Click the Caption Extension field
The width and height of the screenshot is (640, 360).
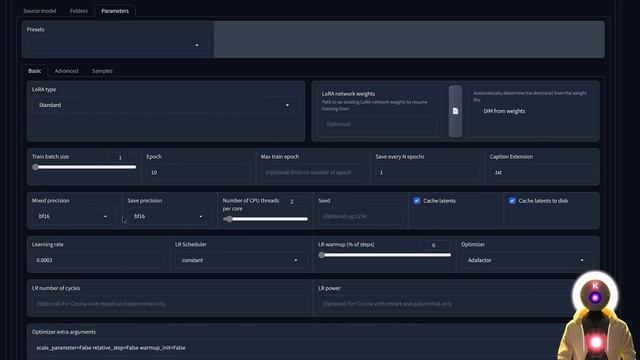coord(542,172)
